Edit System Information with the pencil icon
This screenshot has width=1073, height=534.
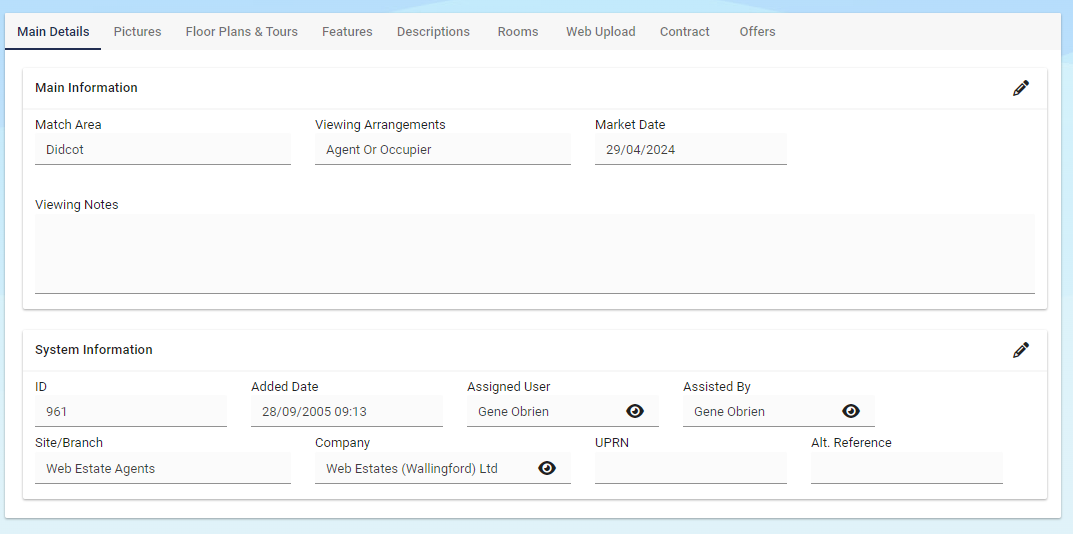pos(1020,351)
